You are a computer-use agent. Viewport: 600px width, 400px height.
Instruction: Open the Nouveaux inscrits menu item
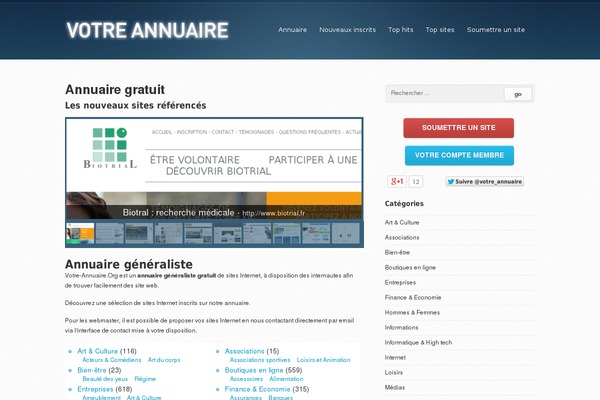(x=347, y=29)
